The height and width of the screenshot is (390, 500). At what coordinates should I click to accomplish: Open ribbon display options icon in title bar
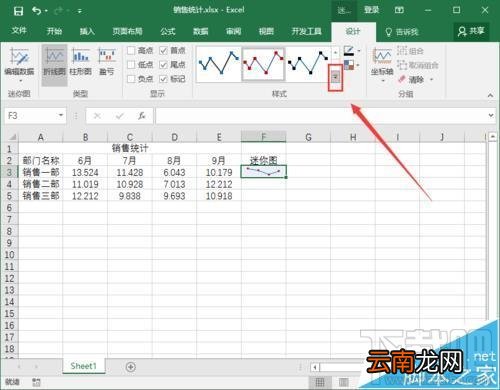click(399, 10)
